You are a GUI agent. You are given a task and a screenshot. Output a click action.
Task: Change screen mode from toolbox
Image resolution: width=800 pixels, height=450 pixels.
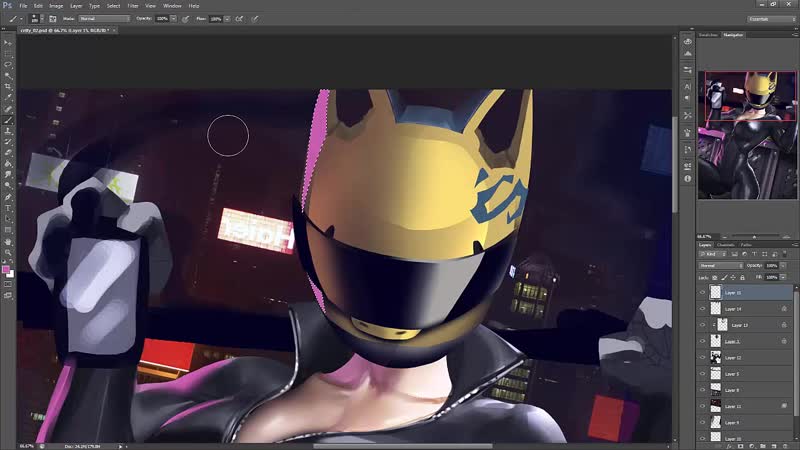tap(8, 295)
